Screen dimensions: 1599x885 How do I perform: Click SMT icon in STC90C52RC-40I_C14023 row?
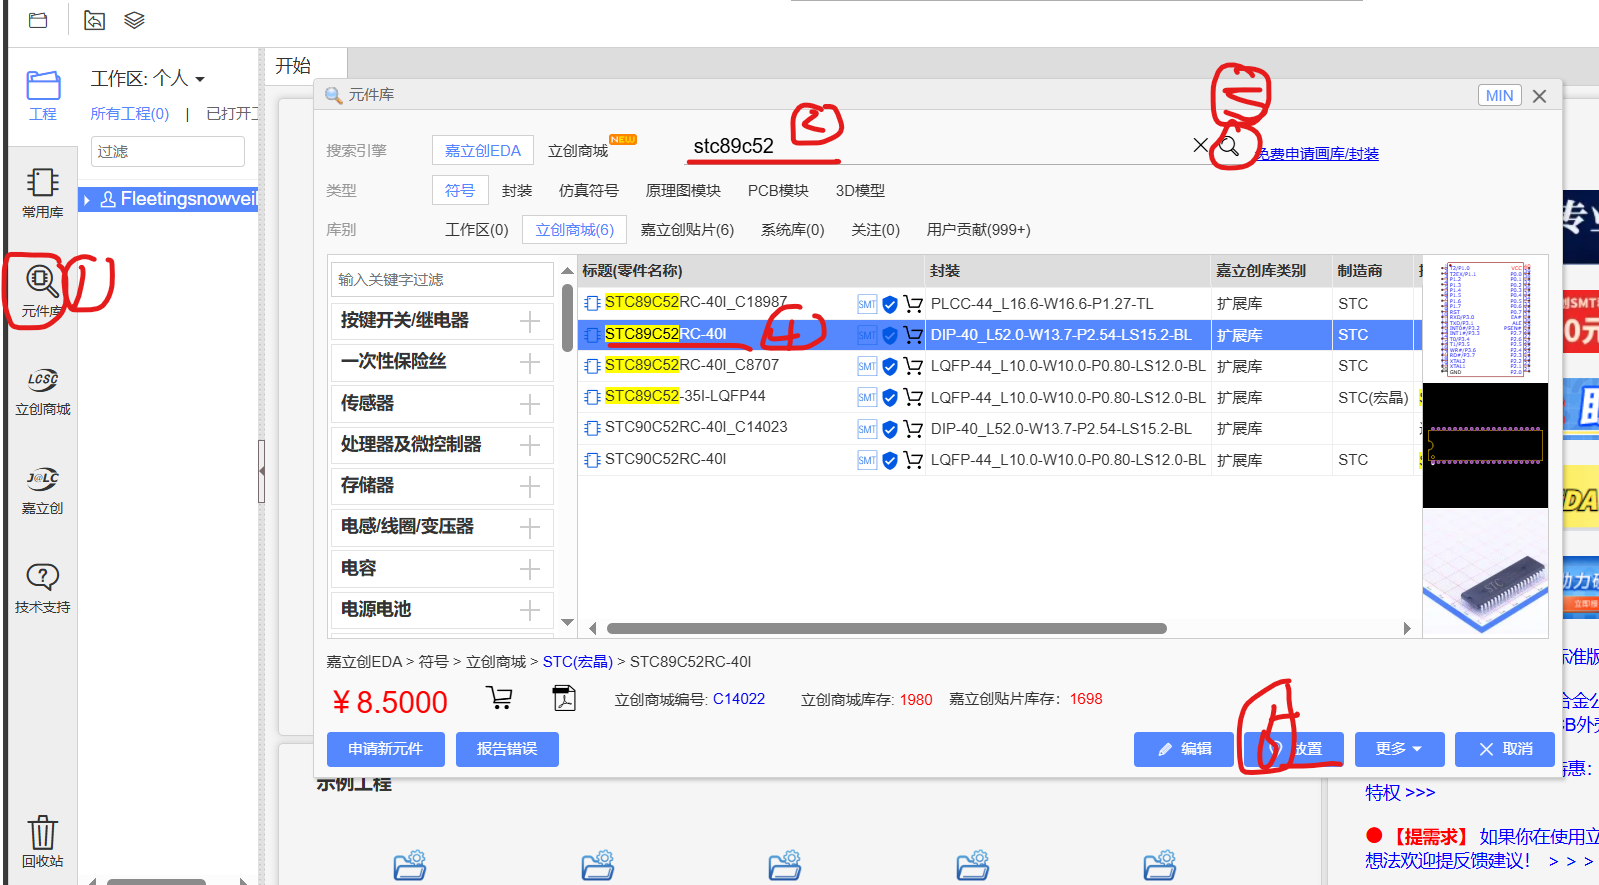(x=867, y=429)
